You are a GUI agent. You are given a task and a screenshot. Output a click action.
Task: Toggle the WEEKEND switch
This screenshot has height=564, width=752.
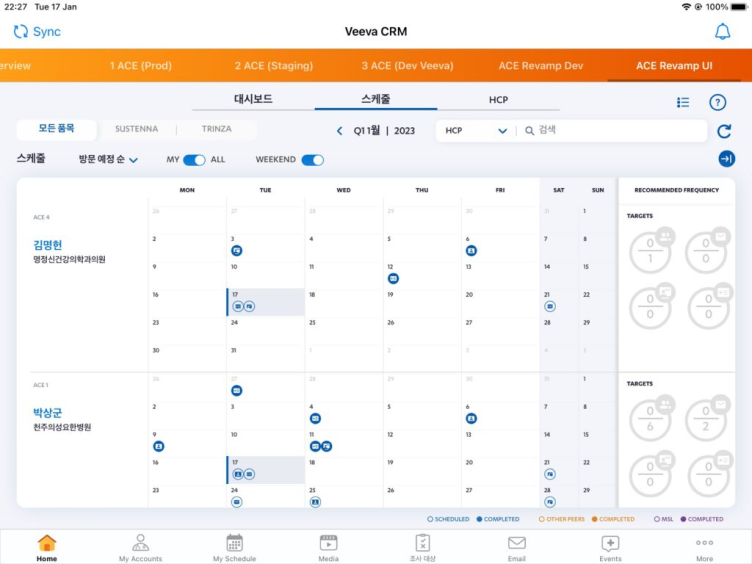tap(312, 160)
